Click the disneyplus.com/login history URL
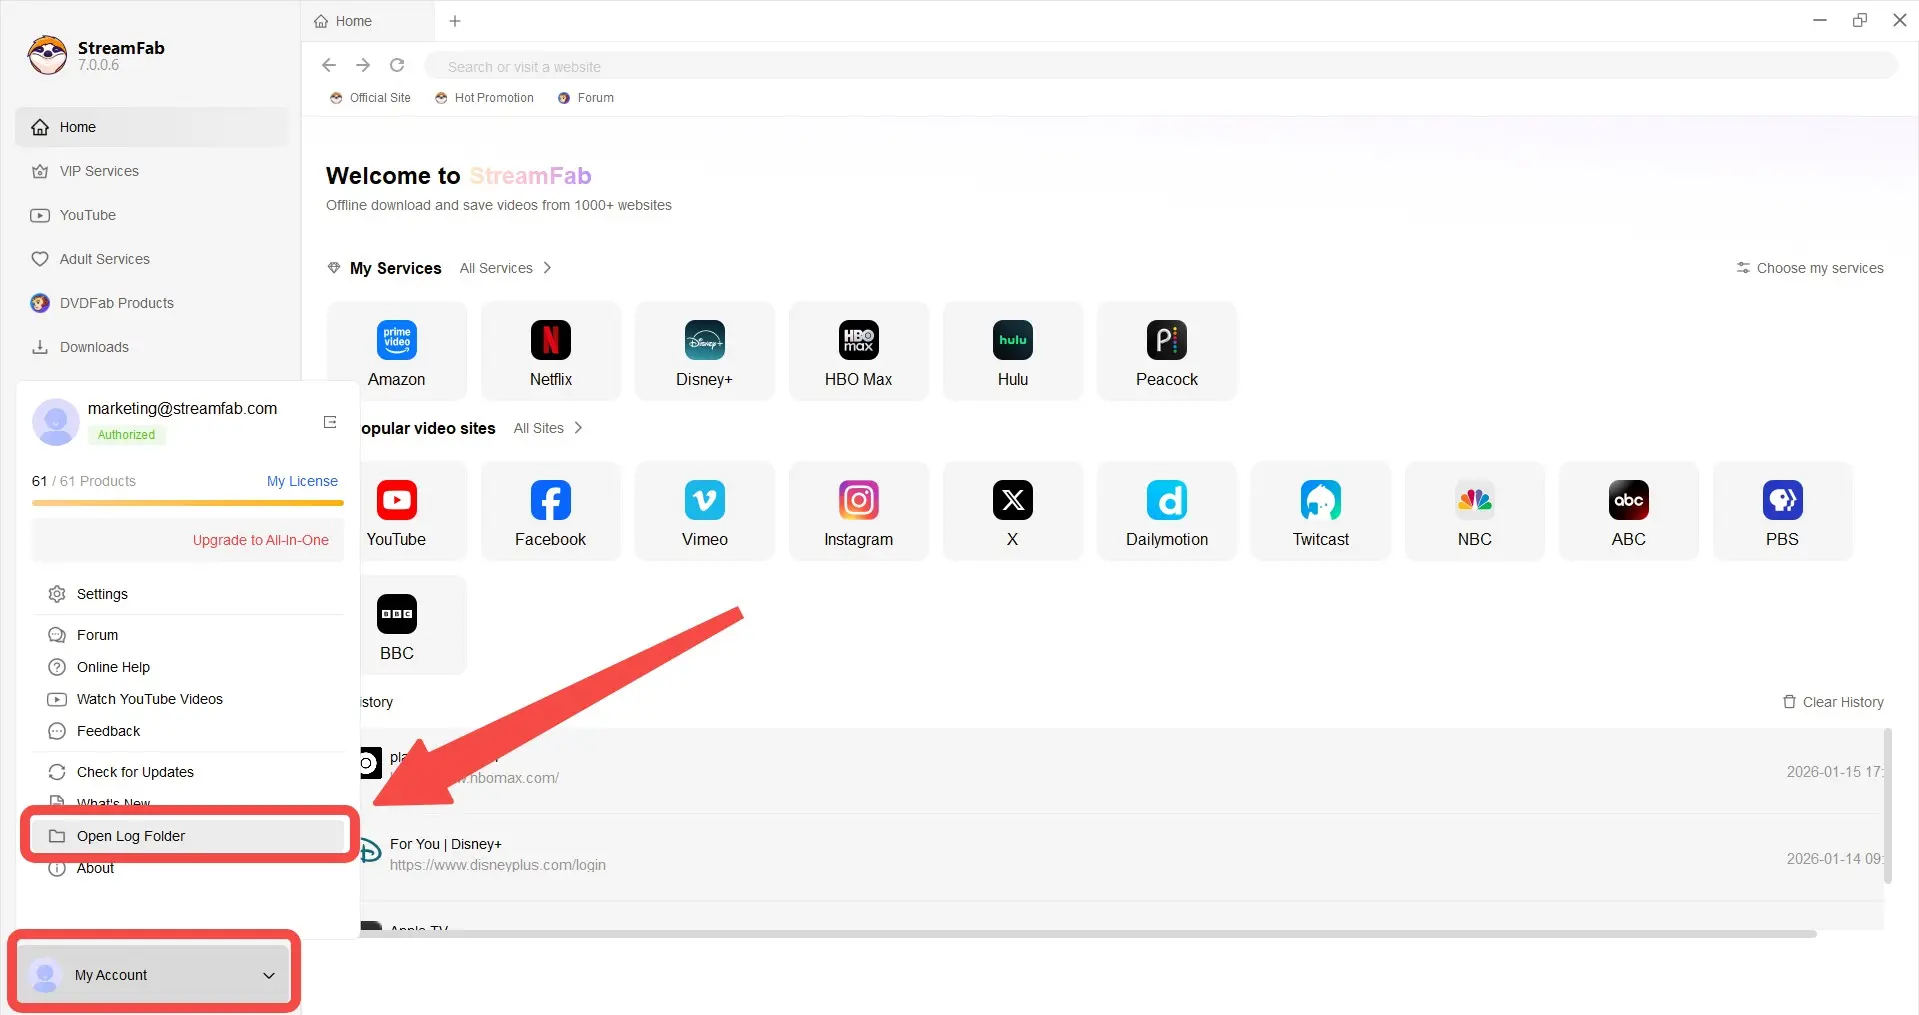 (x=498, y=865)
